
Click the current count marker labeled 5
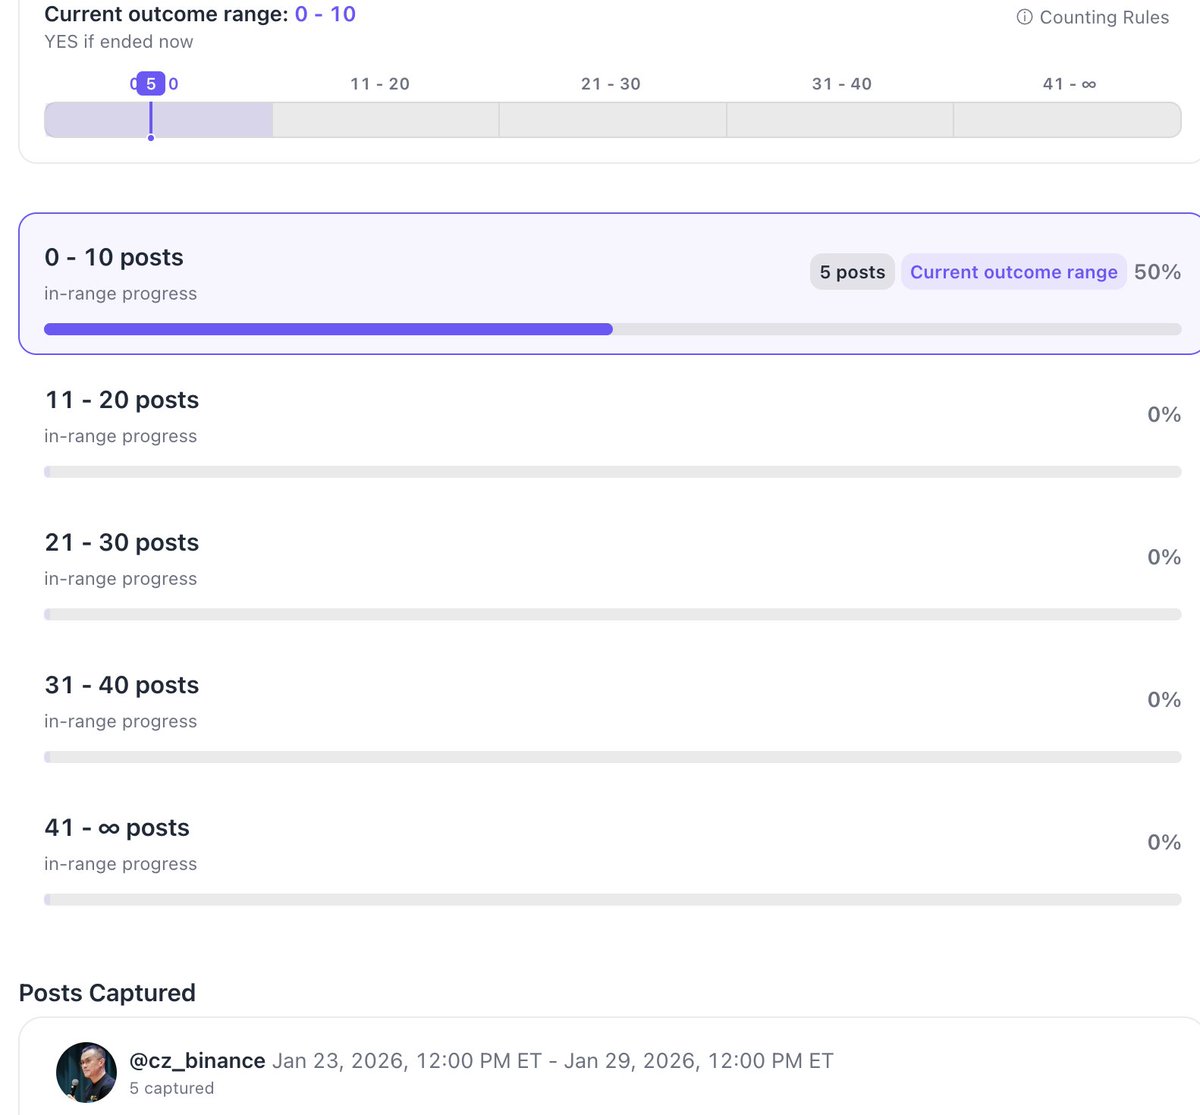[151, 84]
